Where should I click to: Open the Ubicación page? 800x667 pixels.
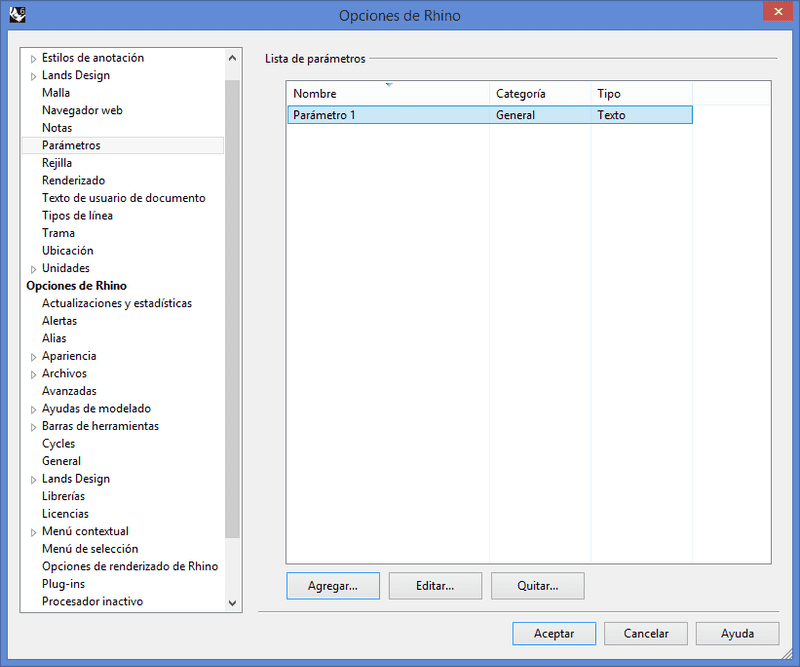pos(68,251)
